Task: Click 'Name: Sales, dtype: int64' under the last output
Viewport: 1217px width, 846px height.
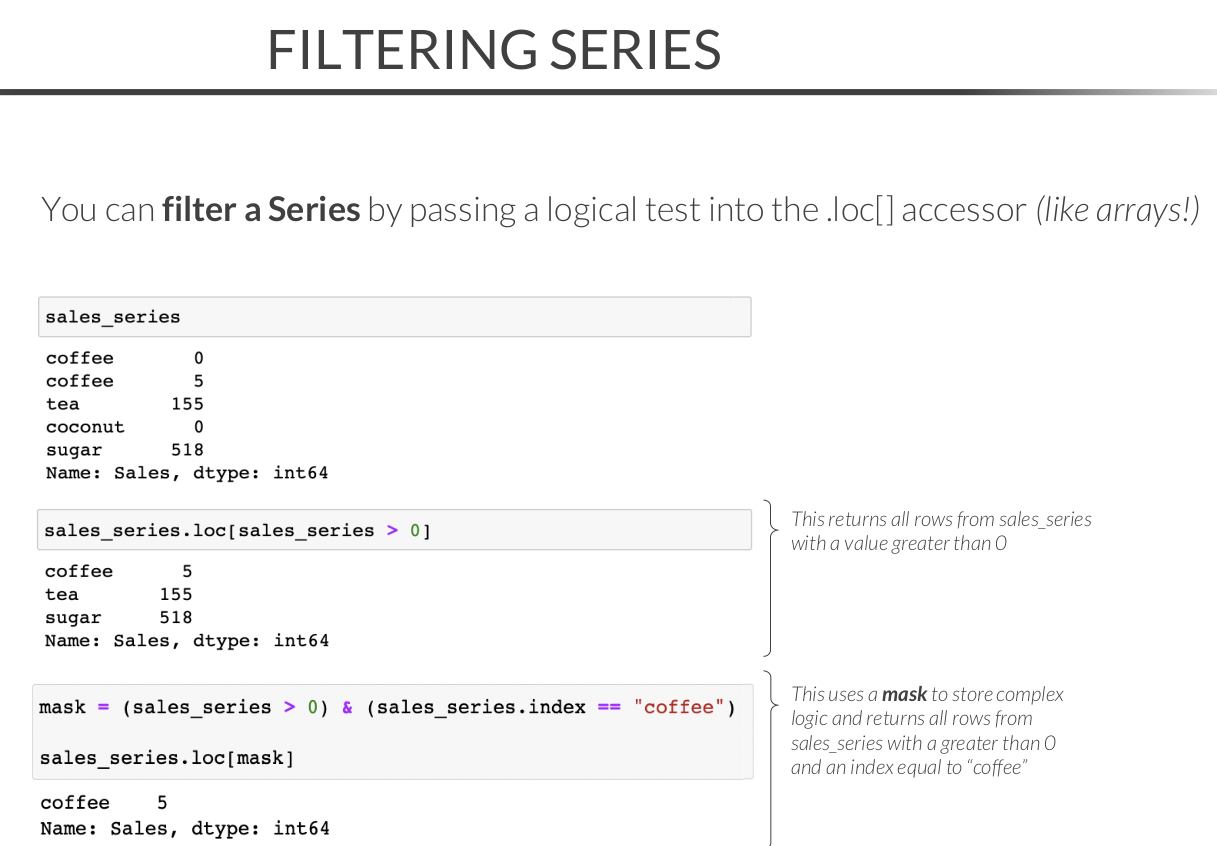Action: [x=185, y=828]
